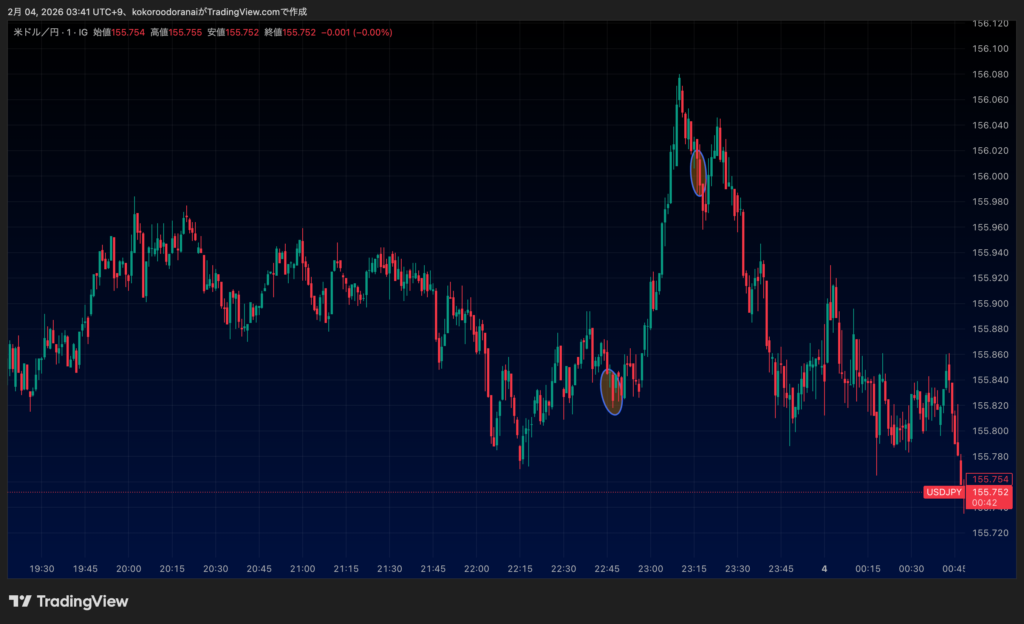
Task: Click the red USDJPY symbol tag
Action: coord(944,492)
